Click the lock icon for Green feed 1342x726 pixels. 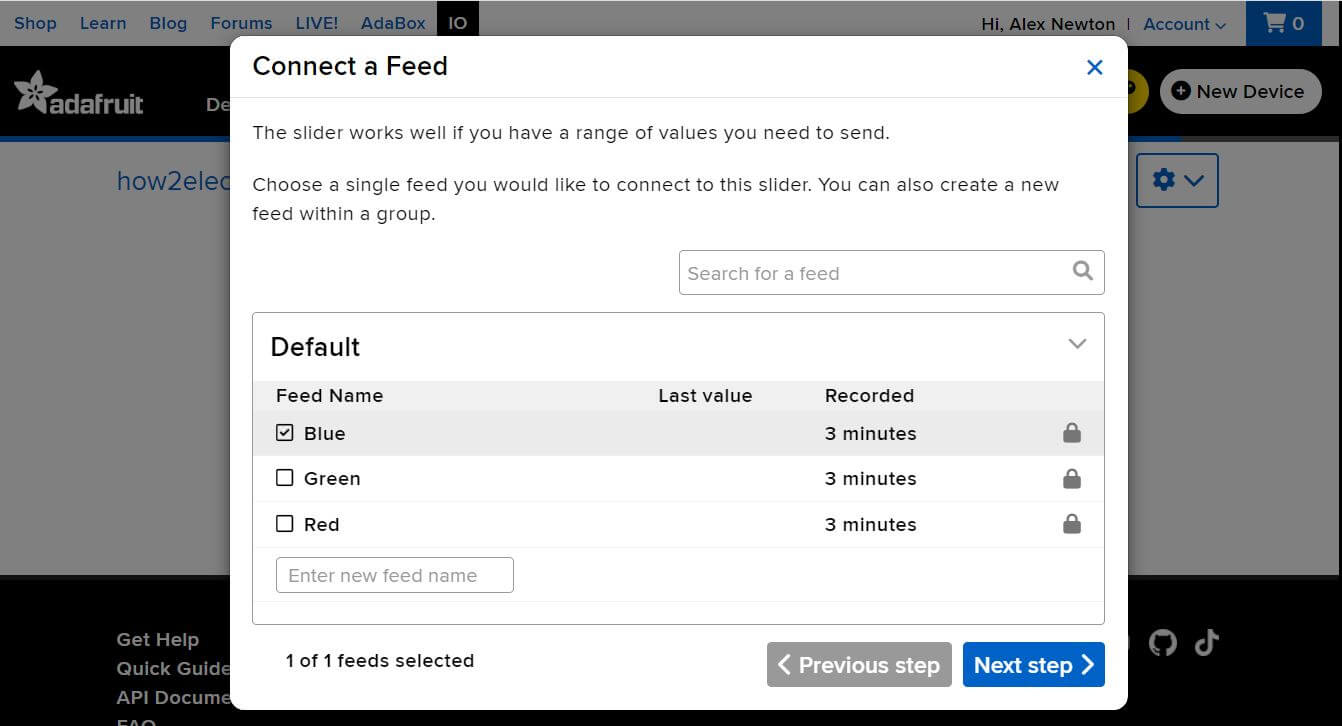coord(1071,479)
